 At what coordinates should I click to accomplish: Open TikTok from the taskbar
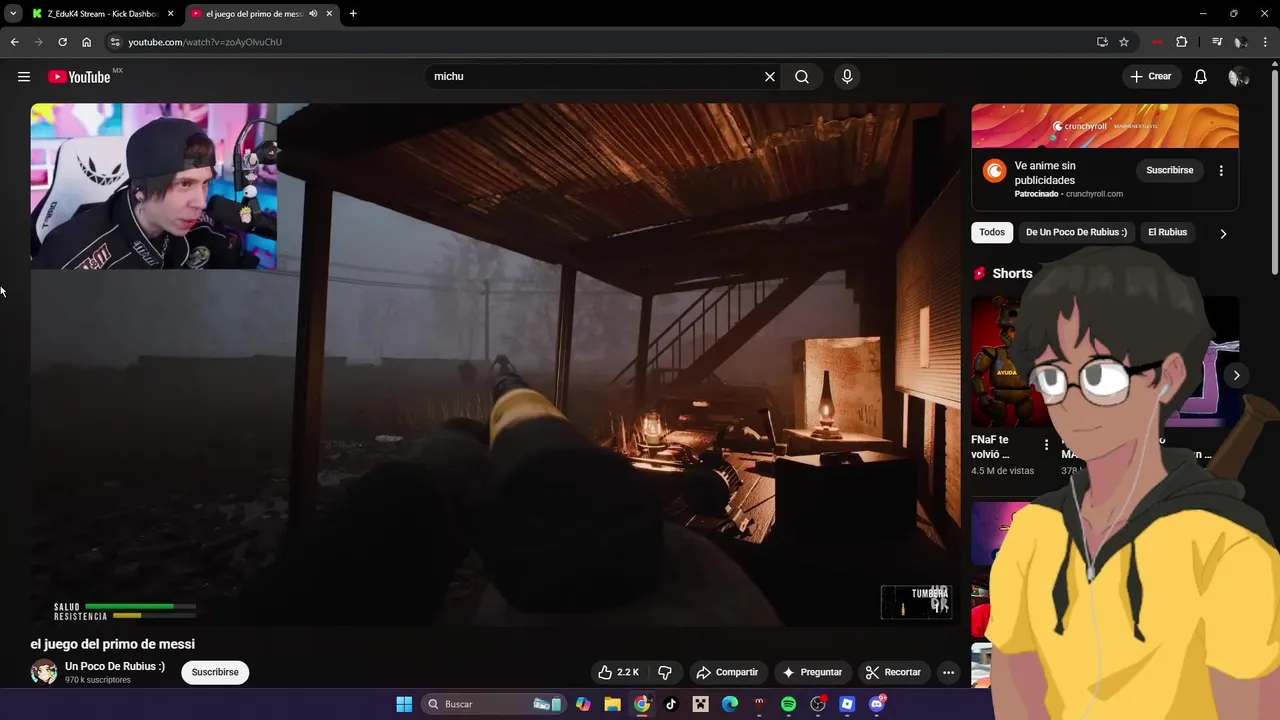(x=671, y=704)
